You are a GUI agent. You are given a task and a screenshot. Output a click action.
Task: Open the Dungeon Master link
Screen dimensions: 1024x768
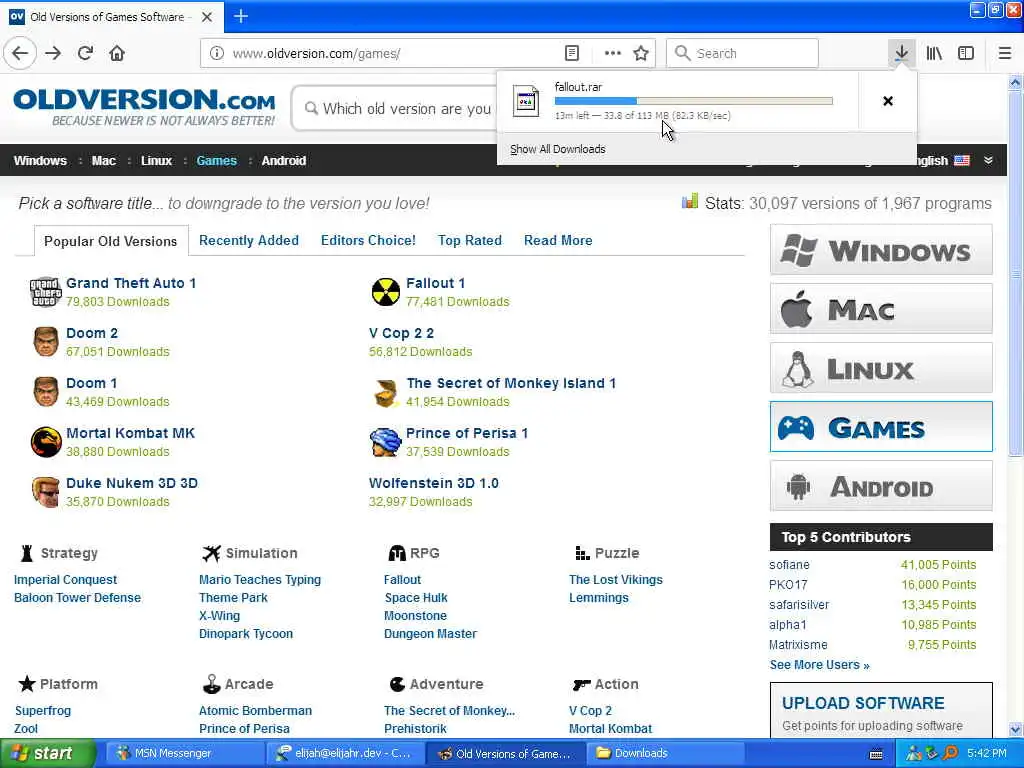click(x=430, y=633)
